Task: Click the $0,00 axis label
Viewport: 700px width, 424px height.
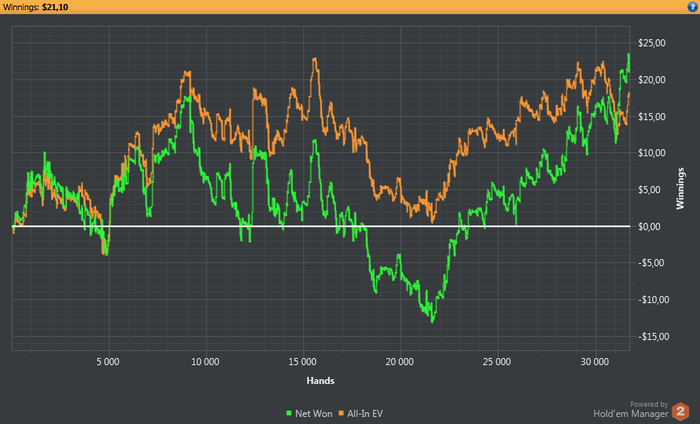Action: (x=649, y=227)
